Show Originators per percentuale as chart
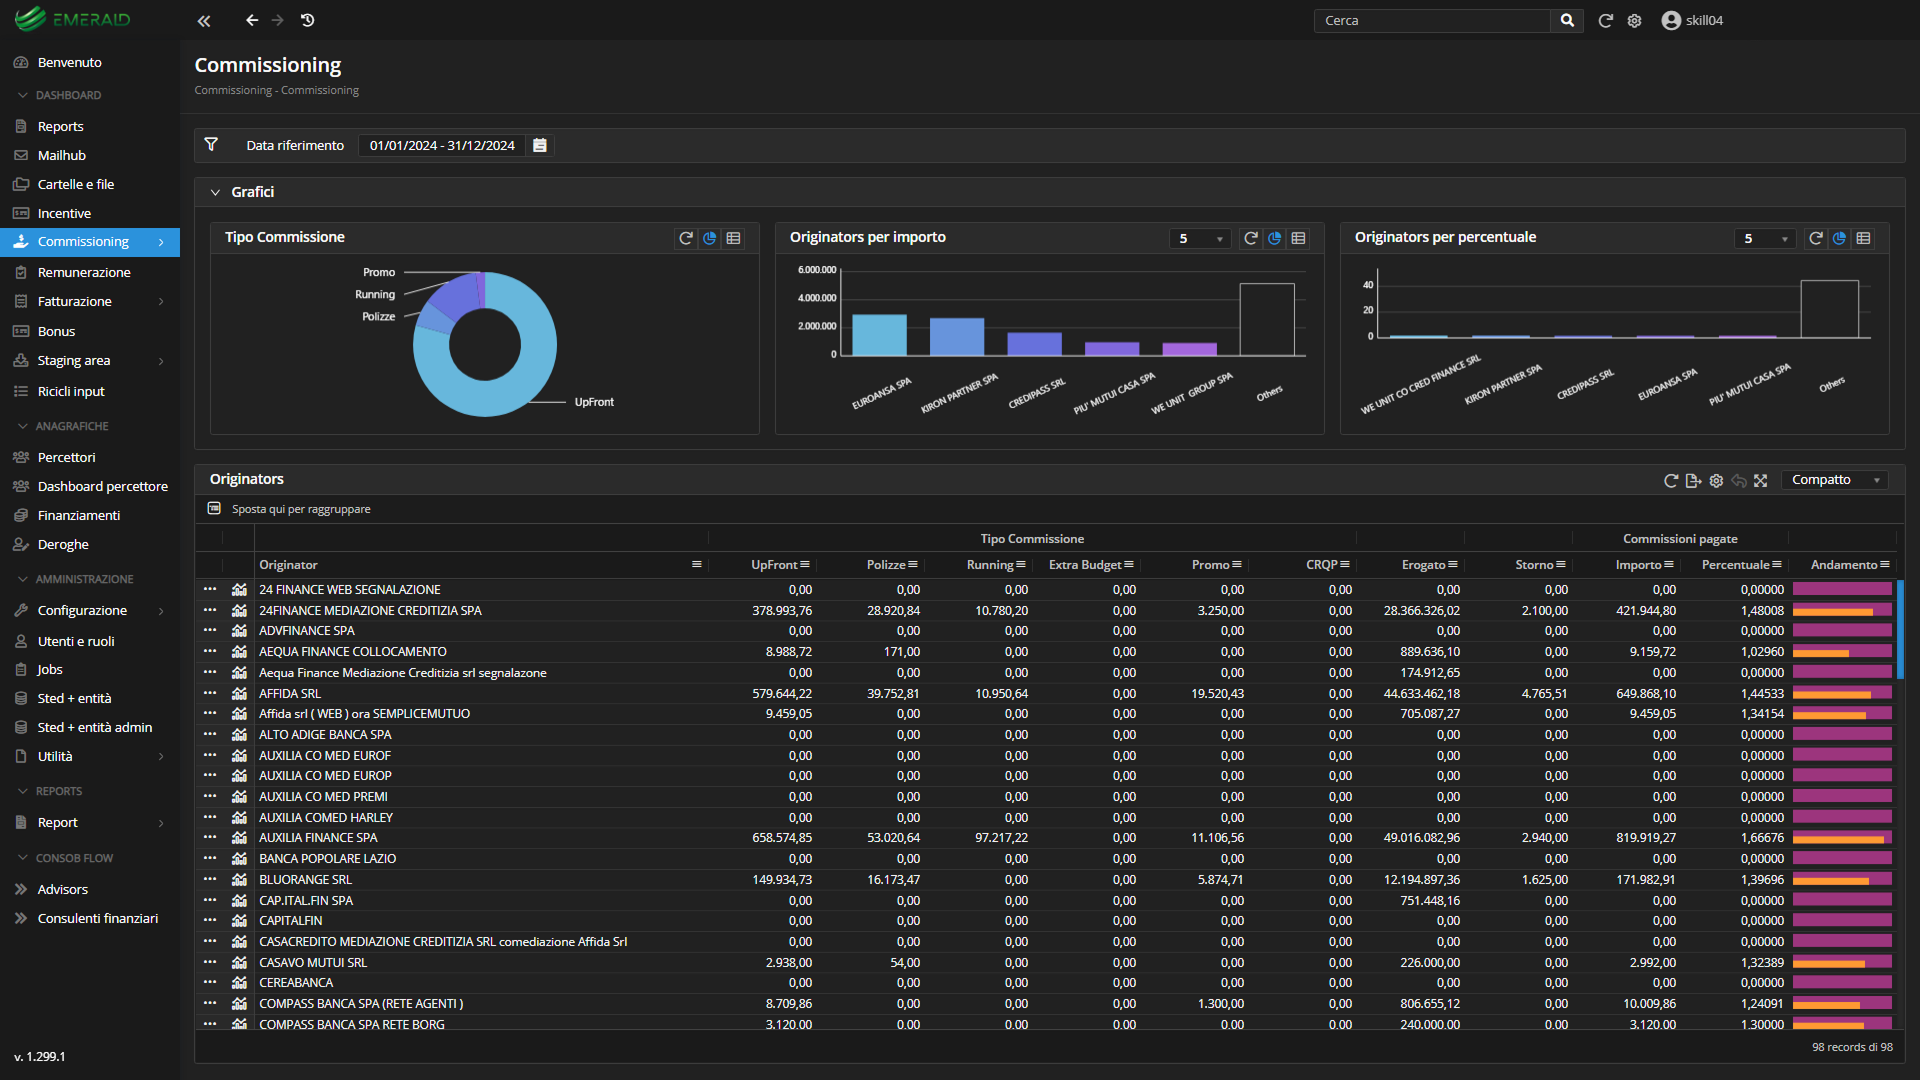 click(x=1839, y=238)
